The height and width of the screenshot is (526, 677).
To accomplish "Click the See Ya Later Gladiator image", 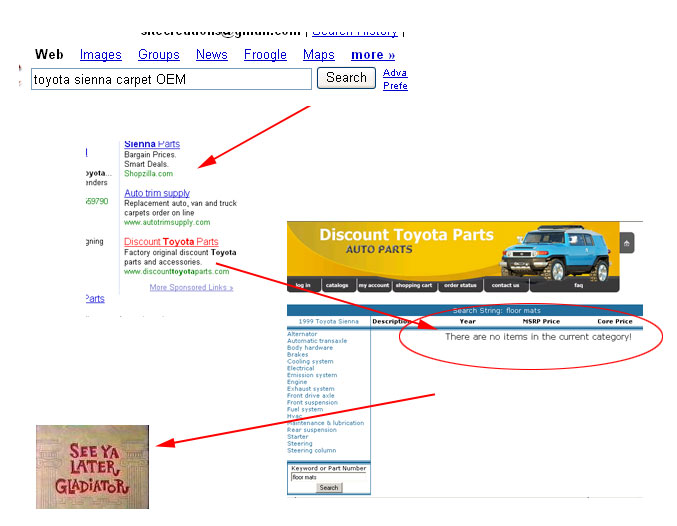I will coord(92,467).
